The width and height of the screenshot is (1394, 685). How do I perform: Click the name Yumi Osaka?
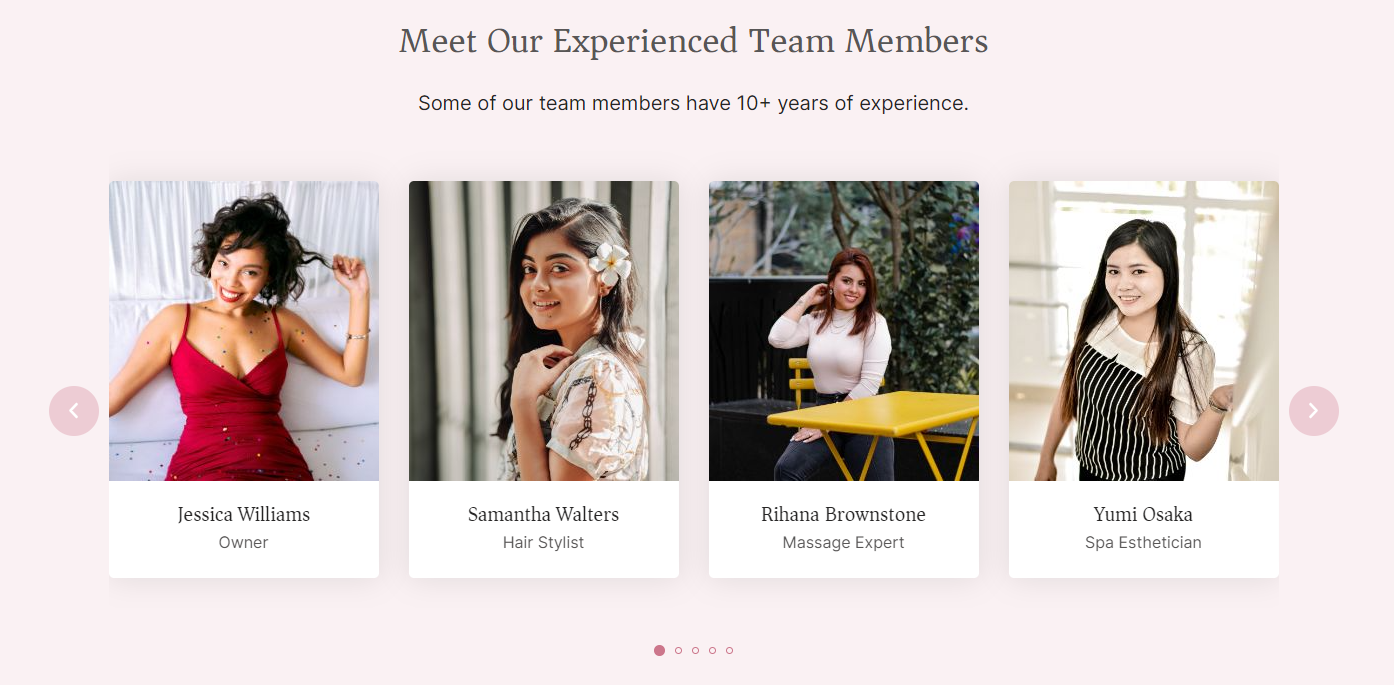(1143, 514)
